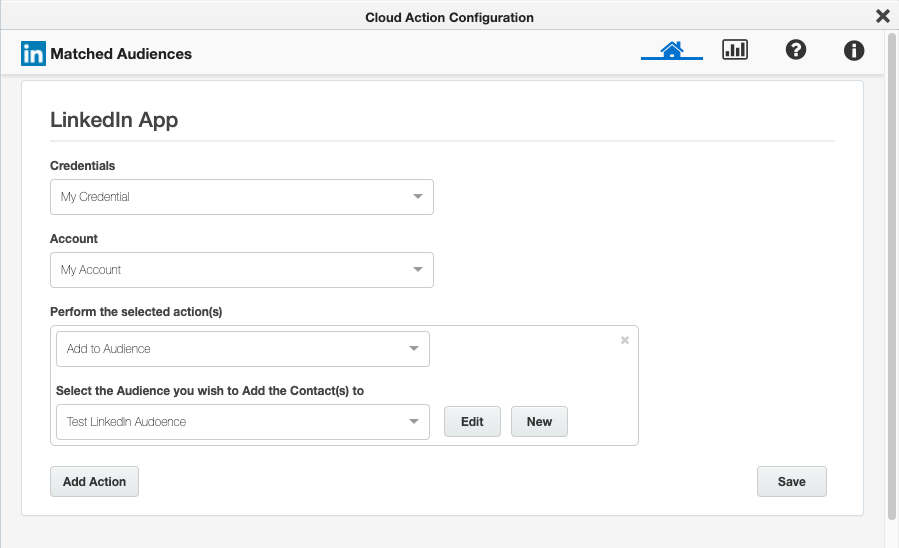Expand the Test LinkedIn Audience dropdown
899x548 pixels.
click(x=242, y=422)
